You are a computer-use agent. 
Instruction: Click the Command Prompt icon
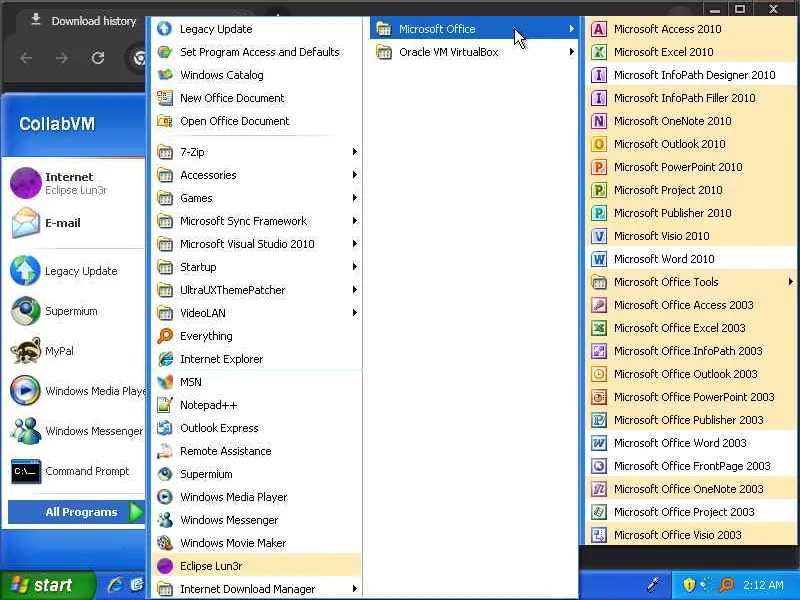(x=26, y=471)
